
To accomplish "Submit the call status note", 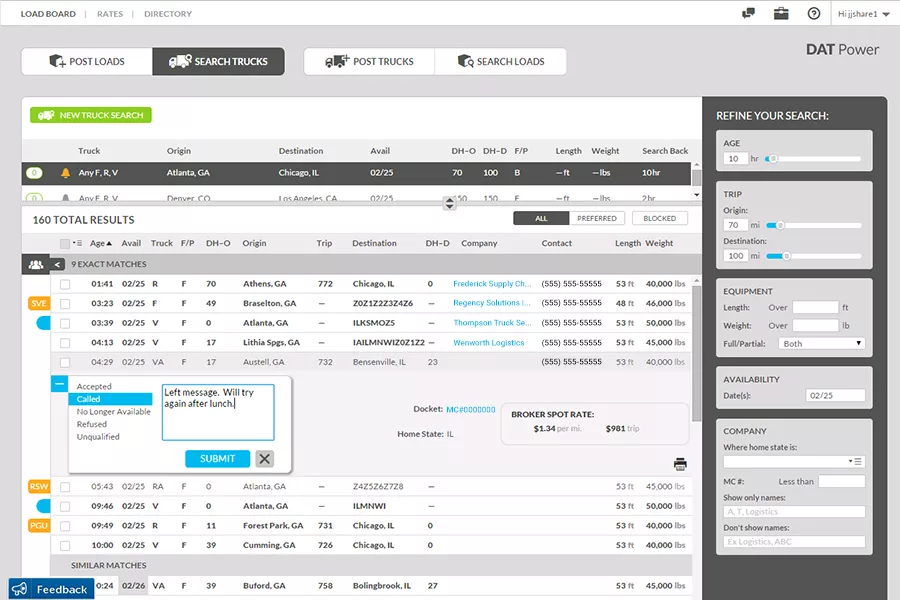I will coord(218,459).
